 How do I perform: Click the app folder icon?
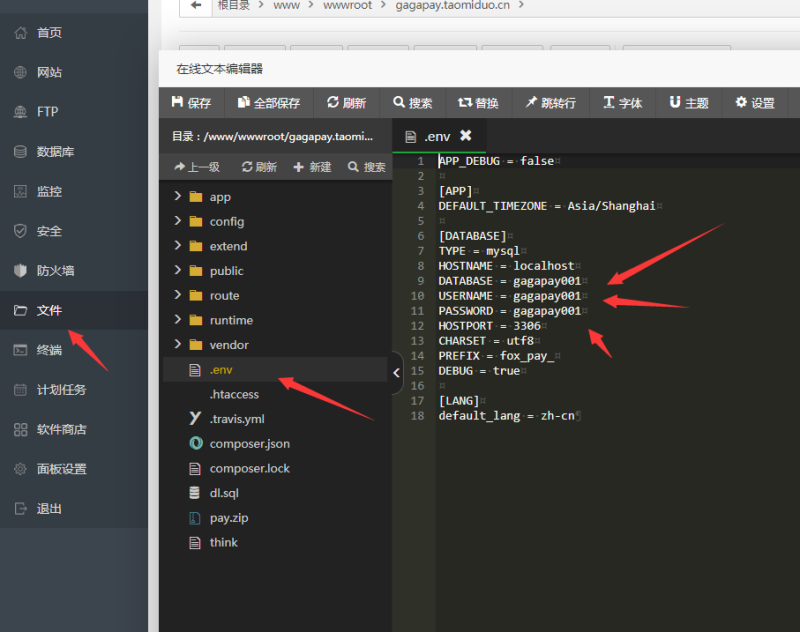pos(196,197)
